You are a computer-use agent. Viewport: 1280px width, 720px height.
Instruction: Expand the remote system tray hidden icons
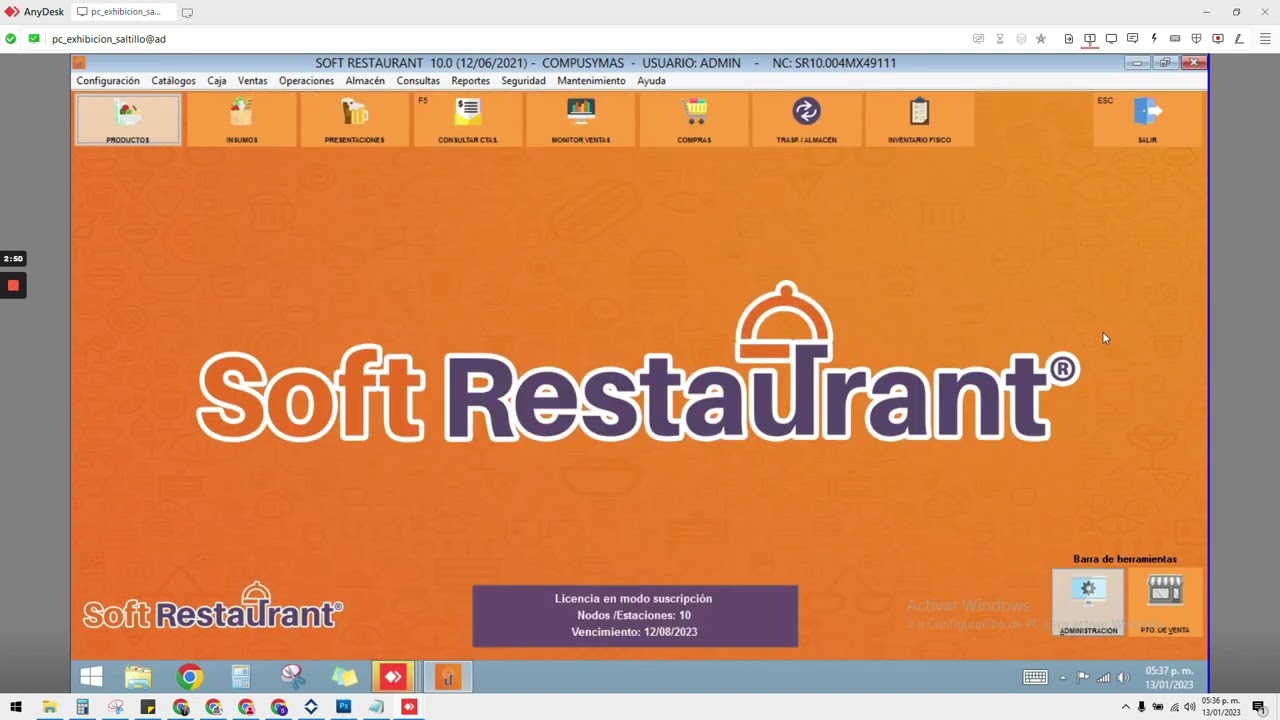(x=1063, y=678)
